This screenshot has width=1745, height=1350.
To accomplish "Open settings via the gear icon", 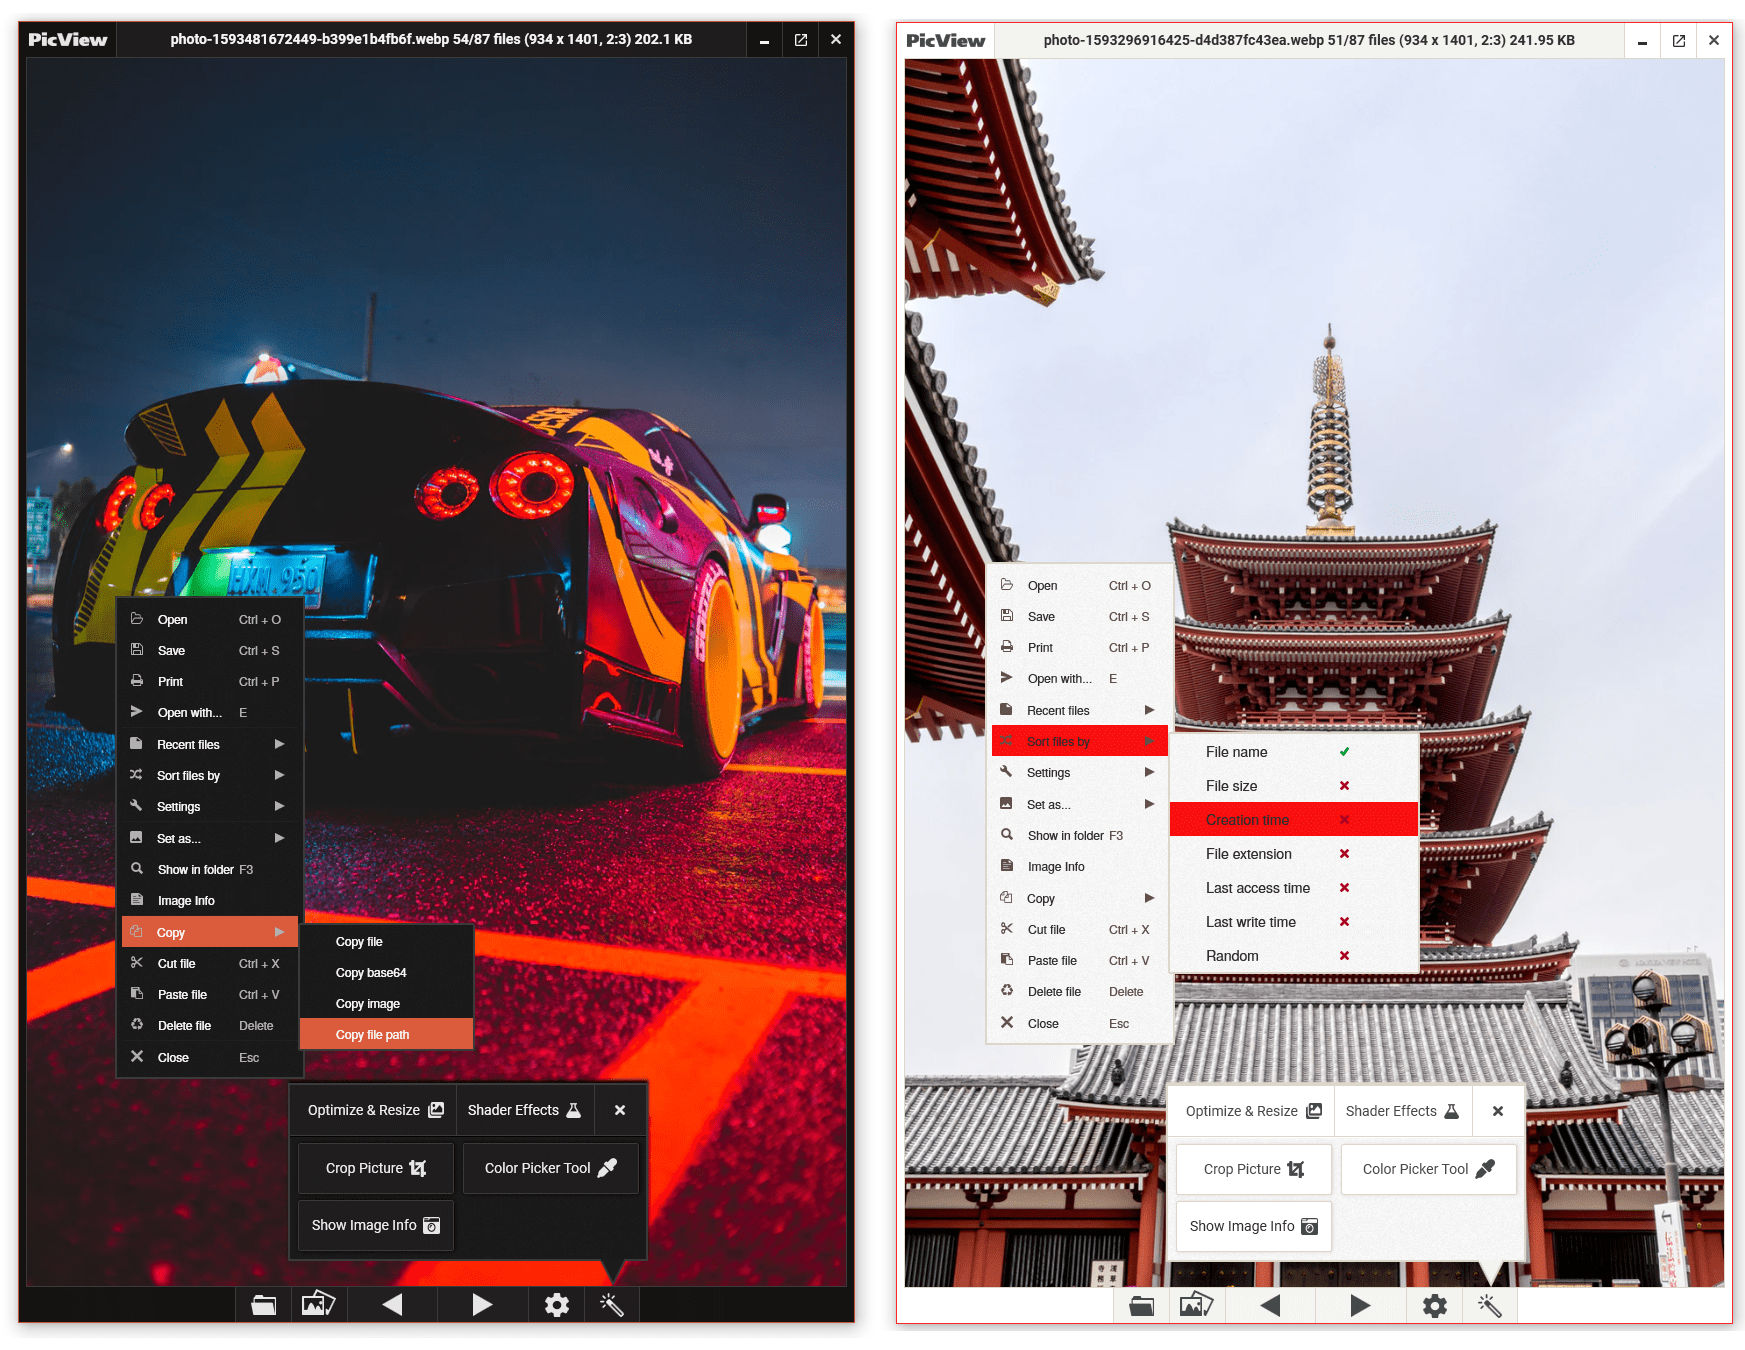I will (555, 1304).
